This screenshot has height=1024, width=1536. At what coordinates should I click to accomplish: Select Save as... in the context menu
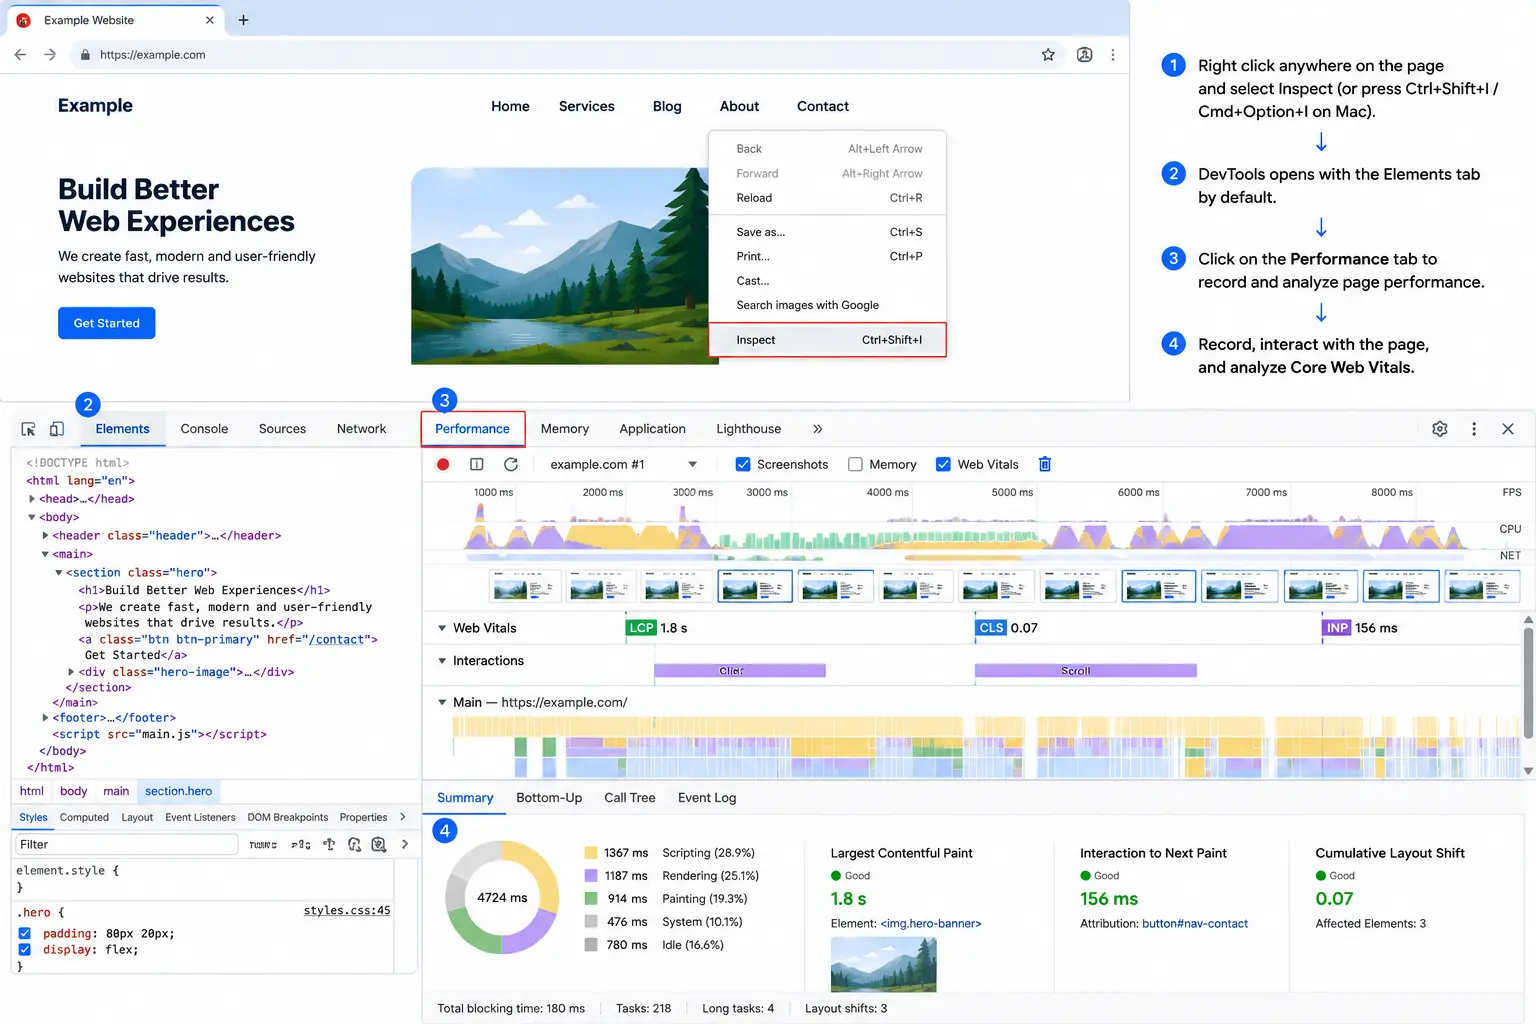pyautogui.click(x=827, y=232)
